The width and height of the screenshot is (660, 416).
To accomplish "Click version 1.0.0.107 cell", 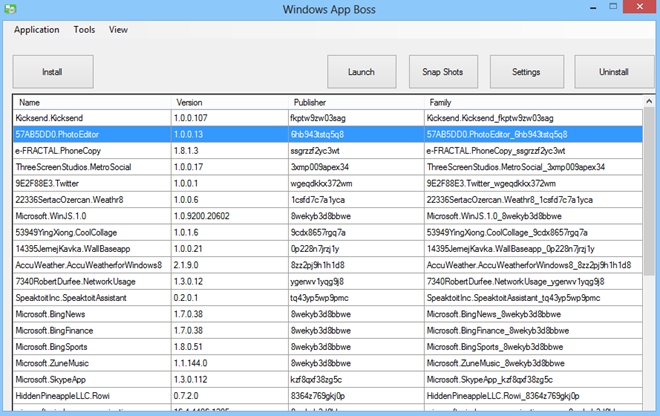I will [x=230, y=118].
